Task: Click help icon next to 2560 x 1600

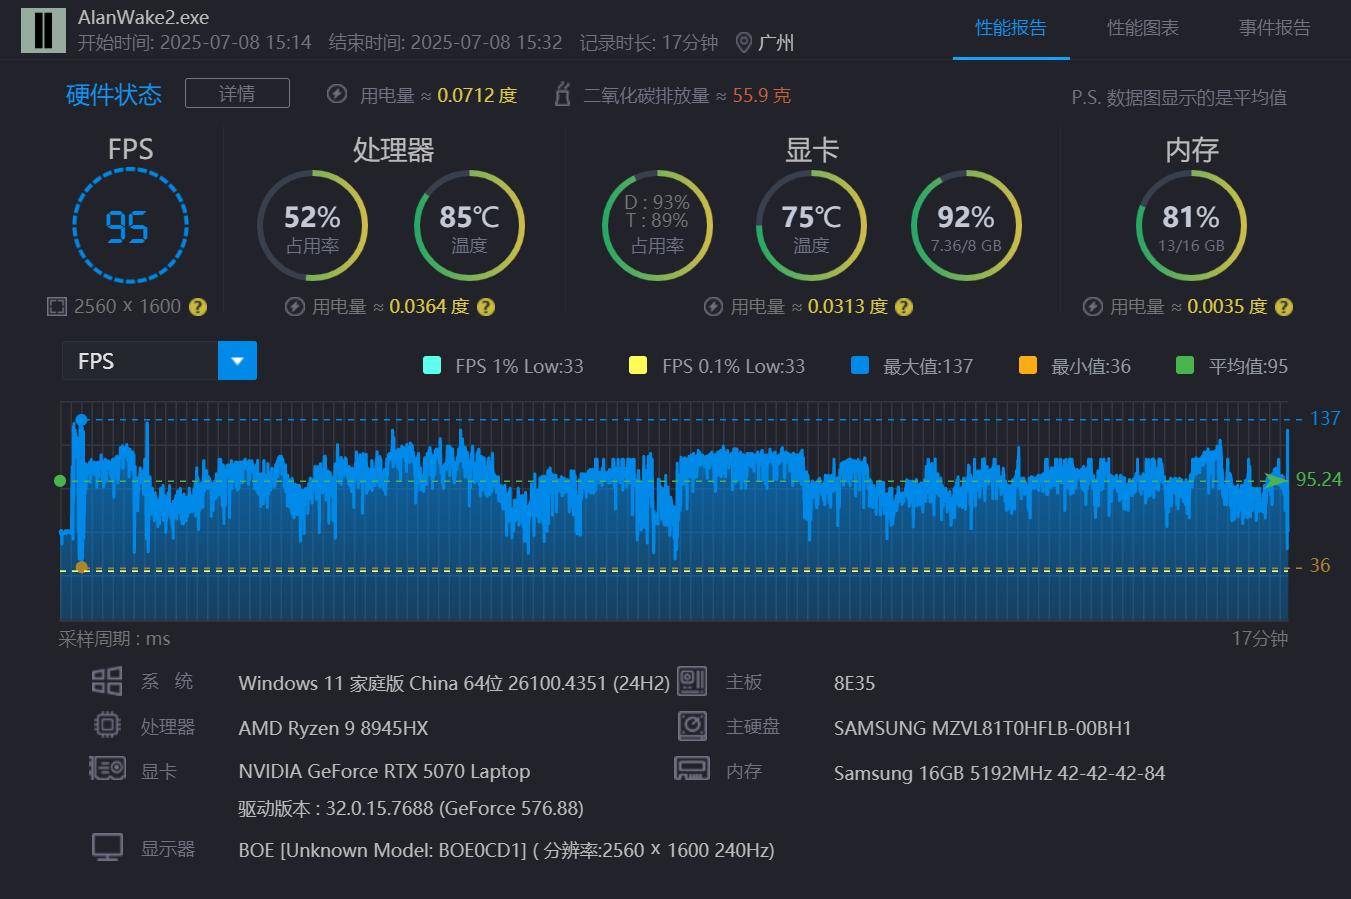Action: pyautogui.click(x=198, y=307)
